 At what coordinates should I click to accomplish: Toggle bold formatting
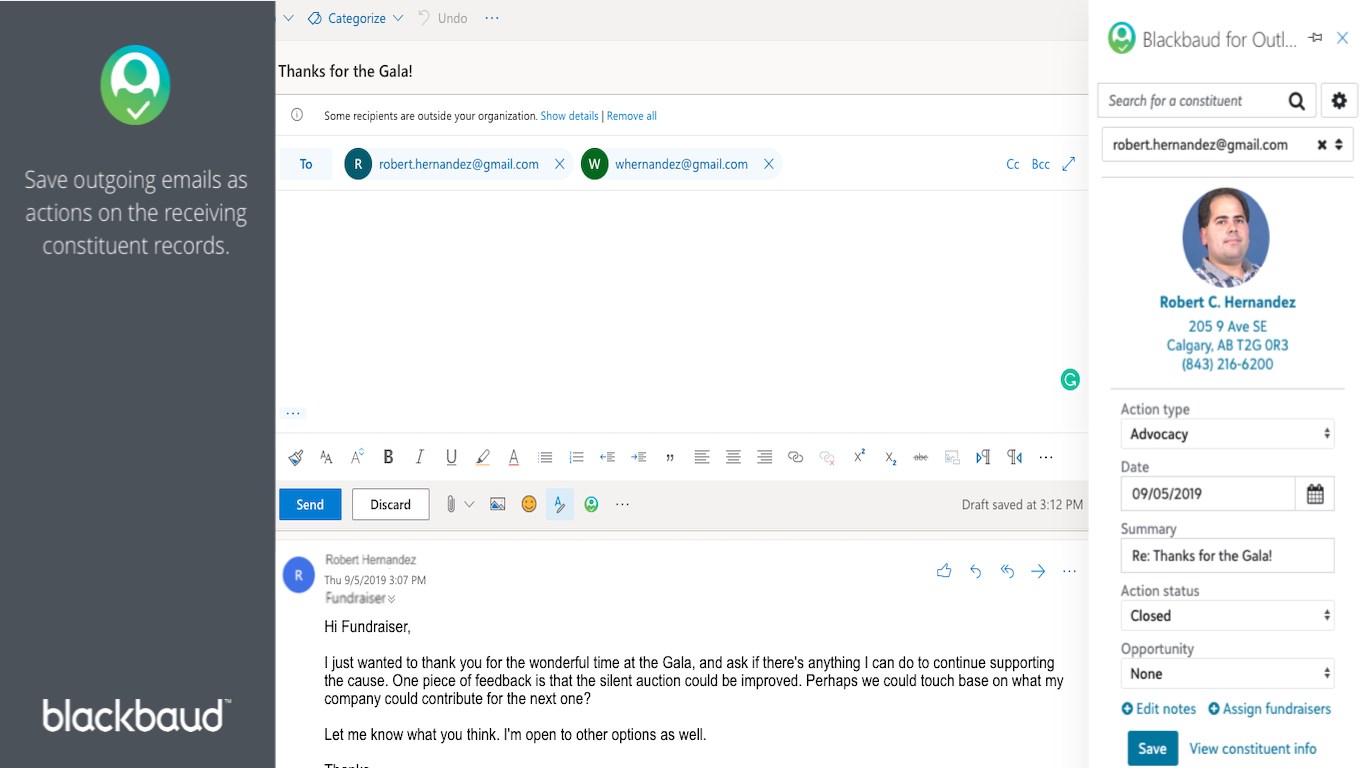388,457
